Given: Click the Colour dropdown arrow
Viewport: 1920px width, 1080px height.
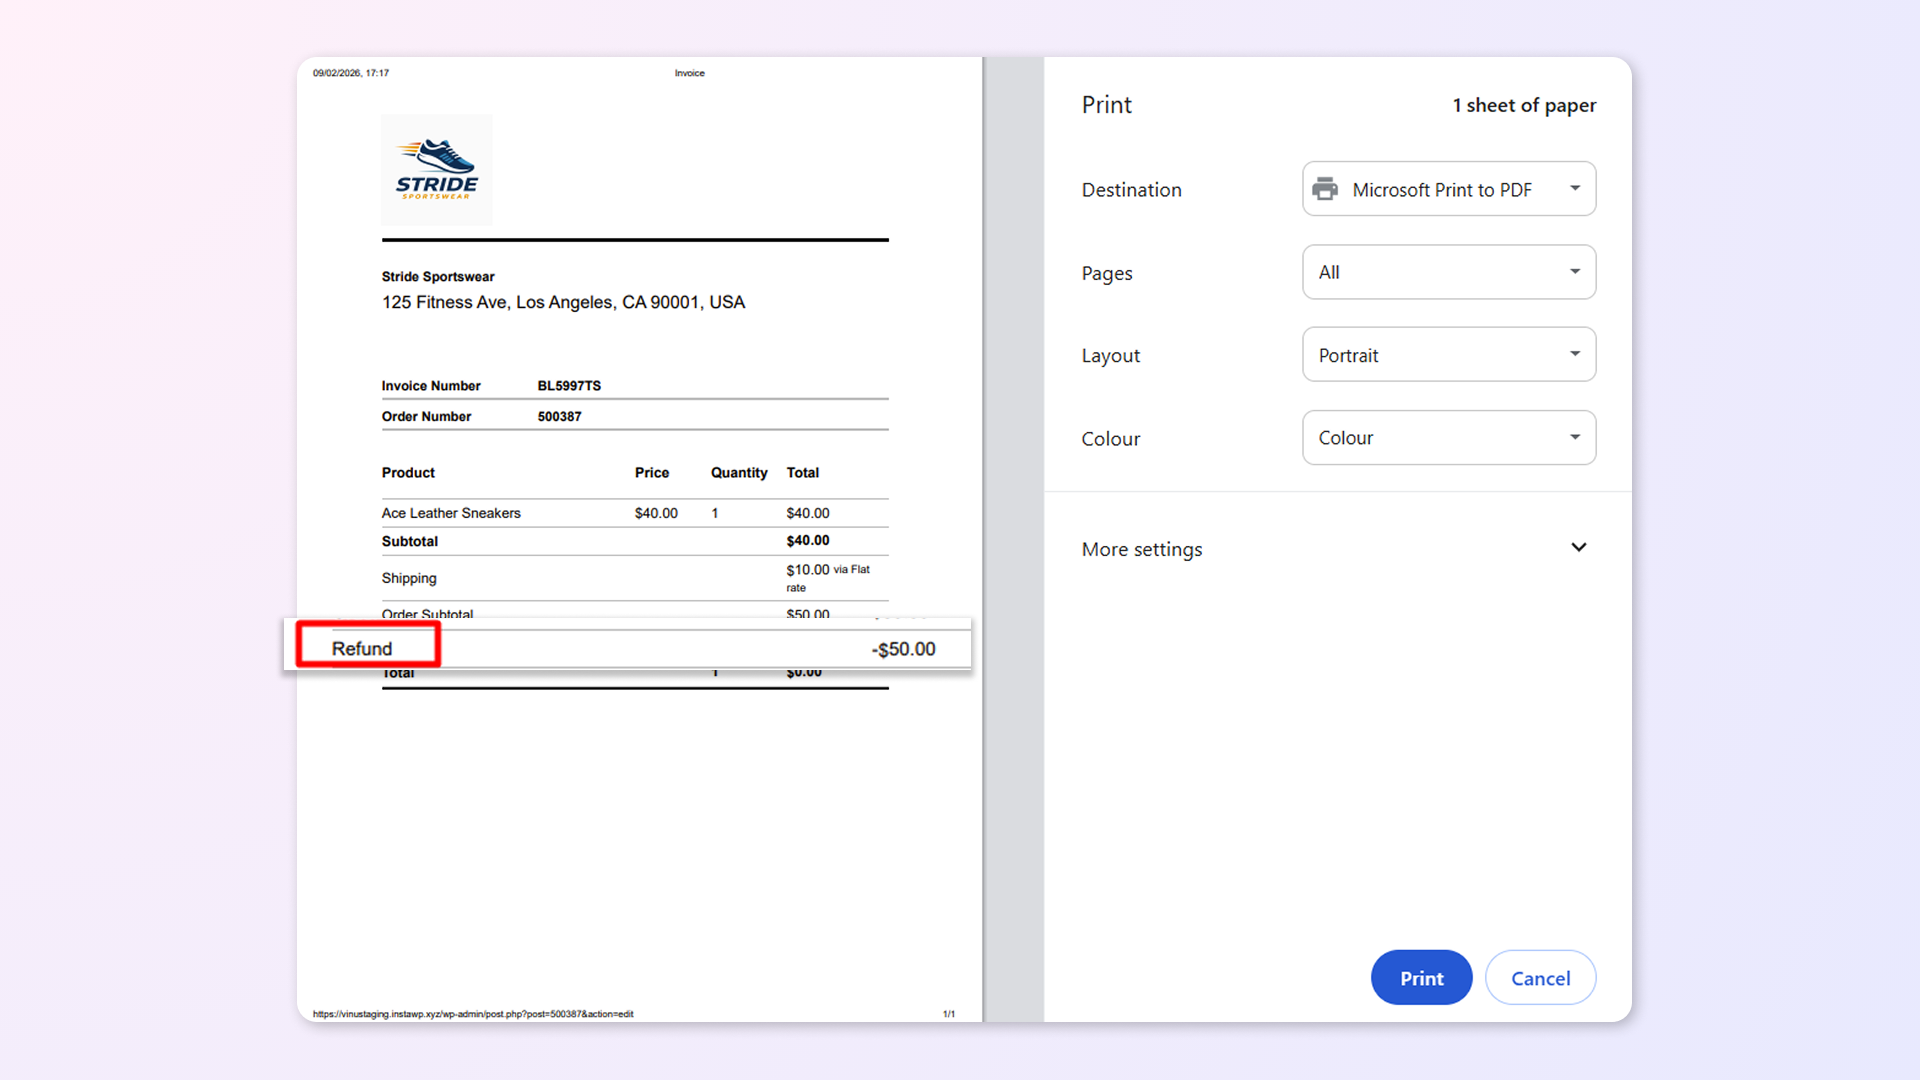Looking at the screenshot, I should 1575,438.
